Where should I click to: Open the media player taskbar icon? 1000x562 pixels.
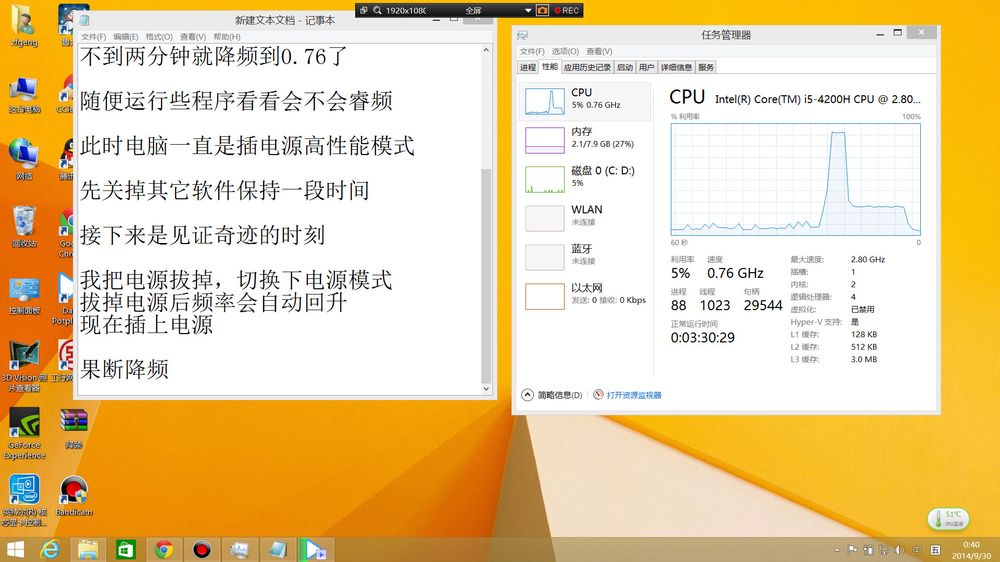click(315, 549)
